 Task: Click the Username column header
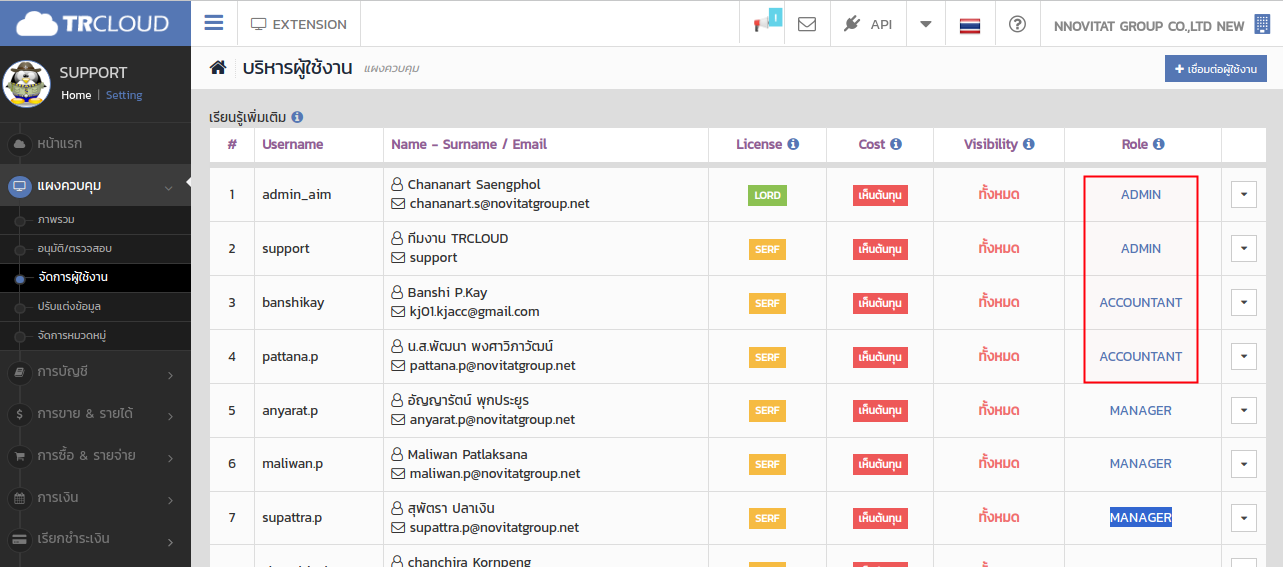293,144
